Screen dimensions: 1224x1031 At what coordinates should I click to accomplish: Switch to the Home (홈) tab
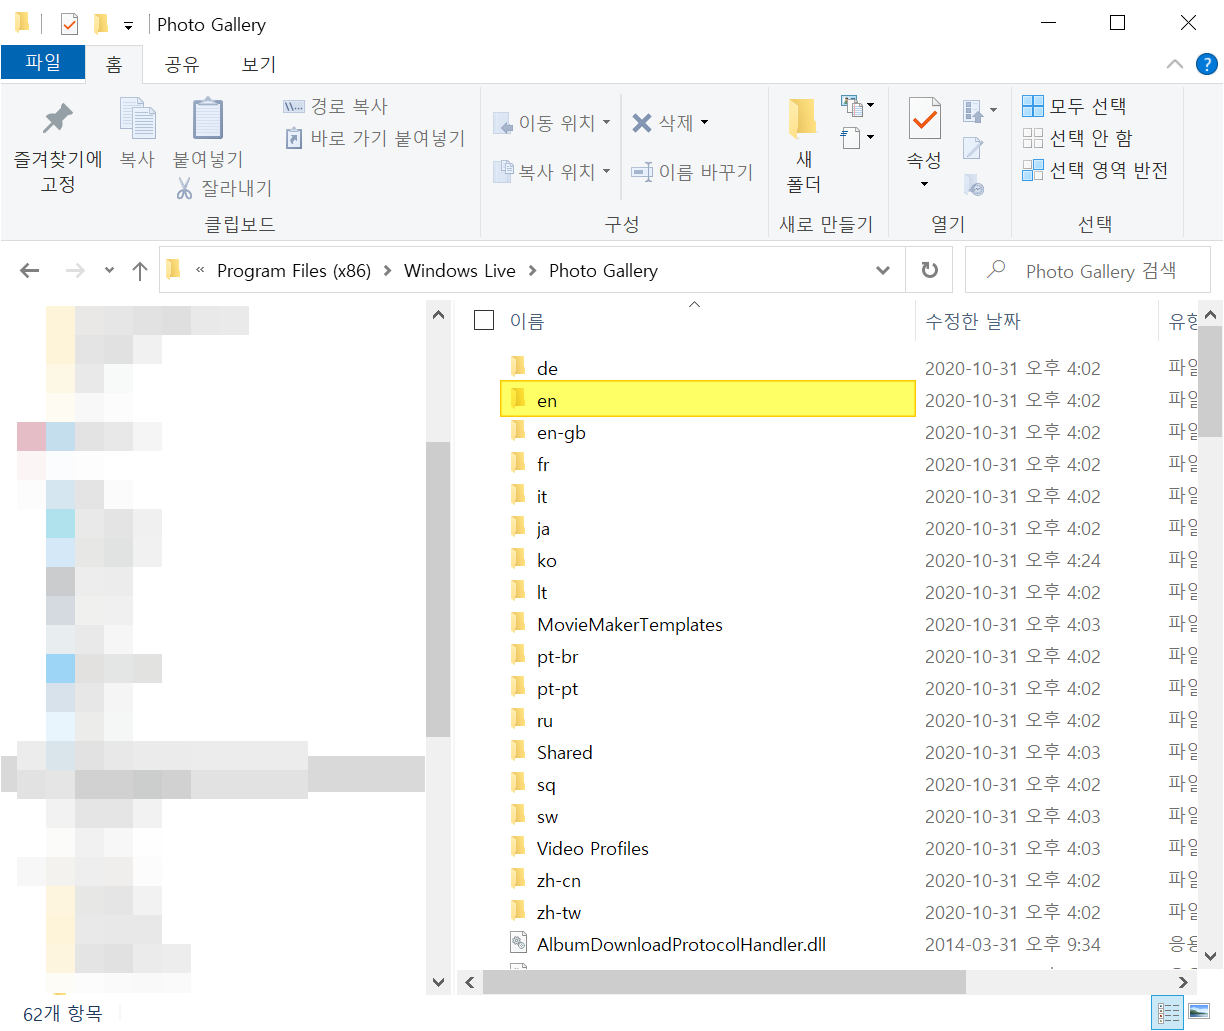tap(114, 64)
